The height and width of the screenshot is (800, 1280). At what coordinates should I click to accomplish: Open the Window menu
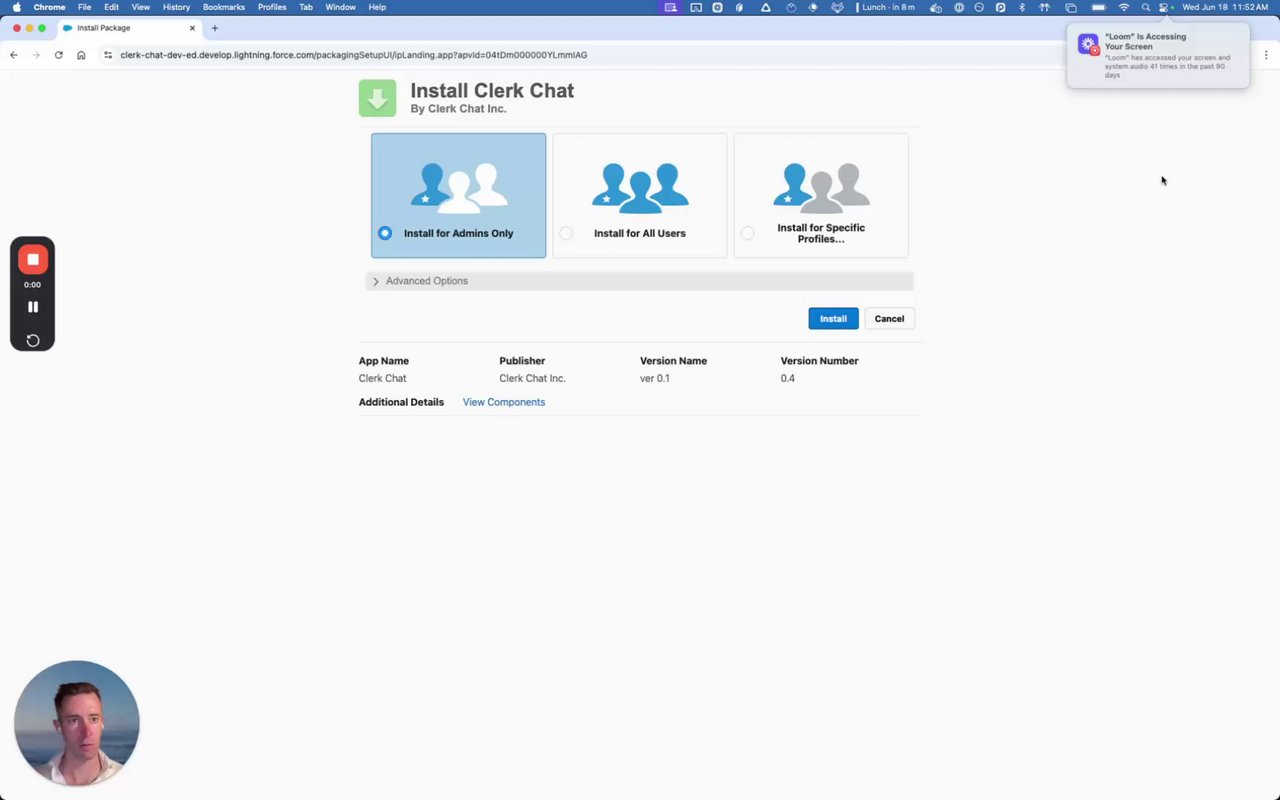point(341,7)
